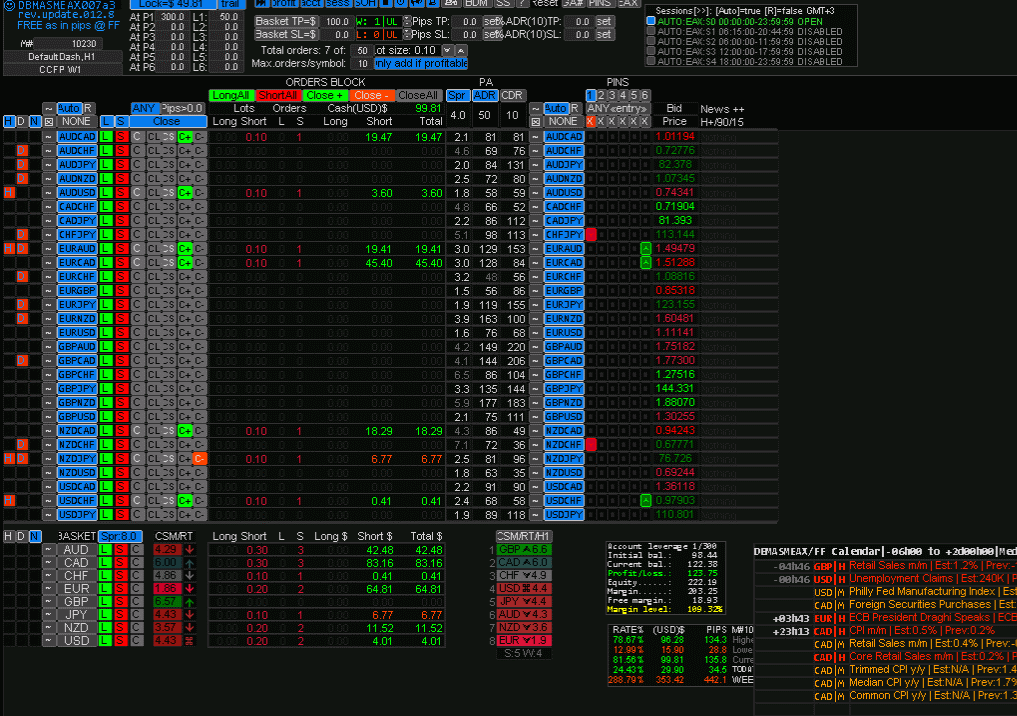Toggle the AUTO:EAX:S1 session checkbox
The width and height of the screenshot is (1017, 716).
tap(651, 31)
